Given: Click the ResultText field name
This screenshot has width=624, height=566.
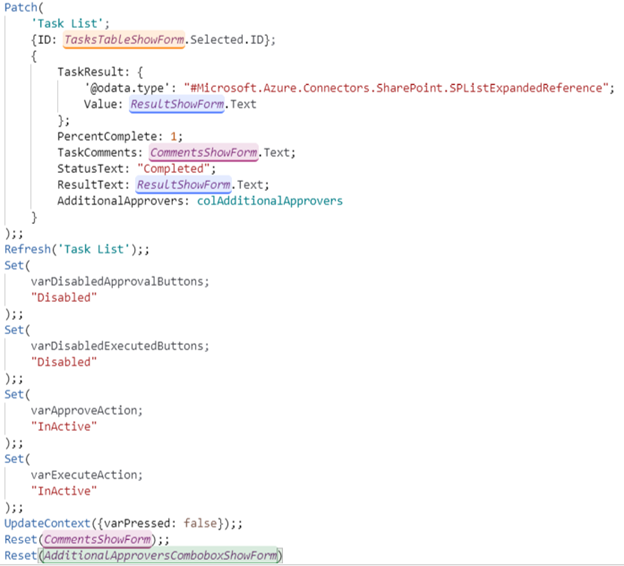Looking at the screenshot, I should coord(90,185).
